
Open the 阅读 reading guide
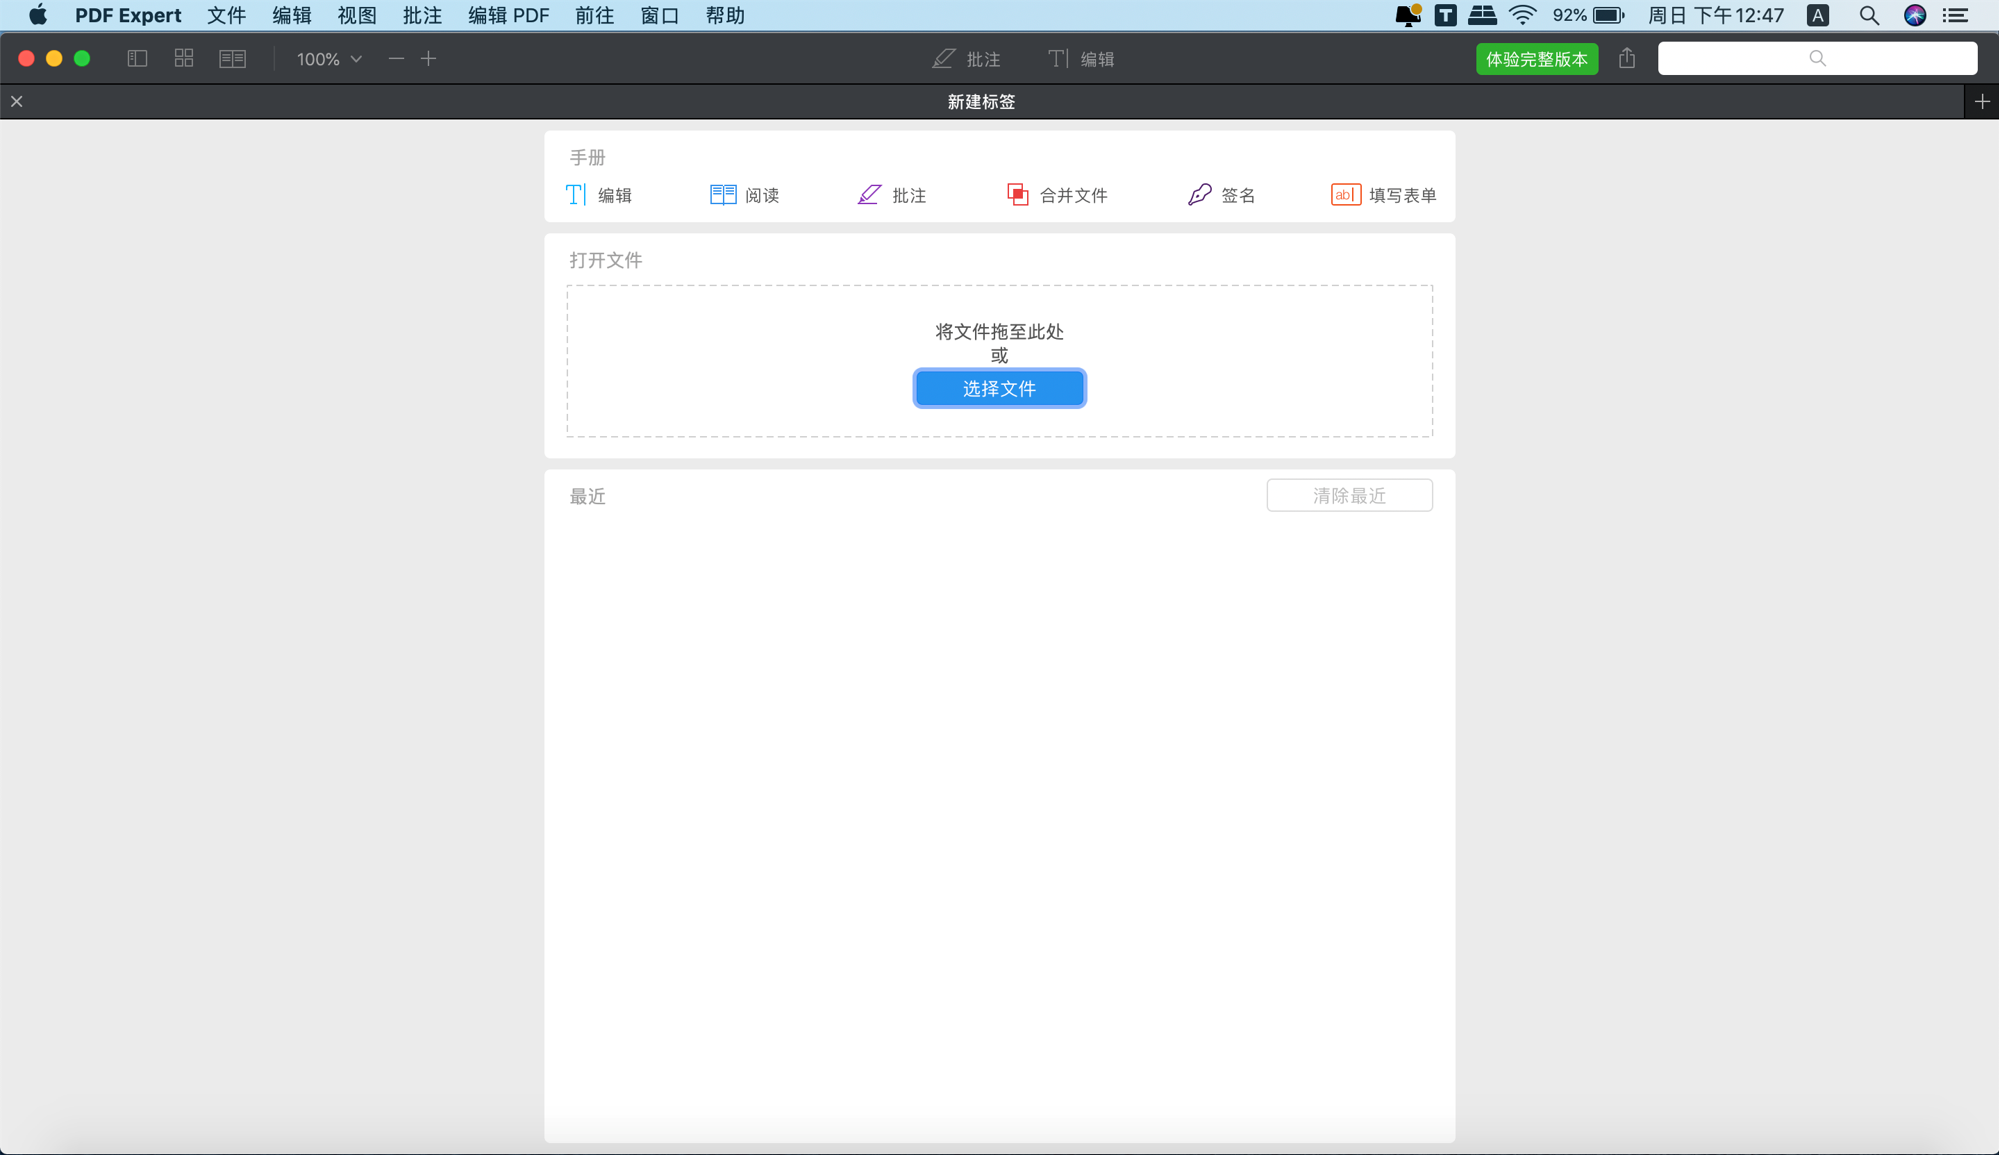click(744, 195)
